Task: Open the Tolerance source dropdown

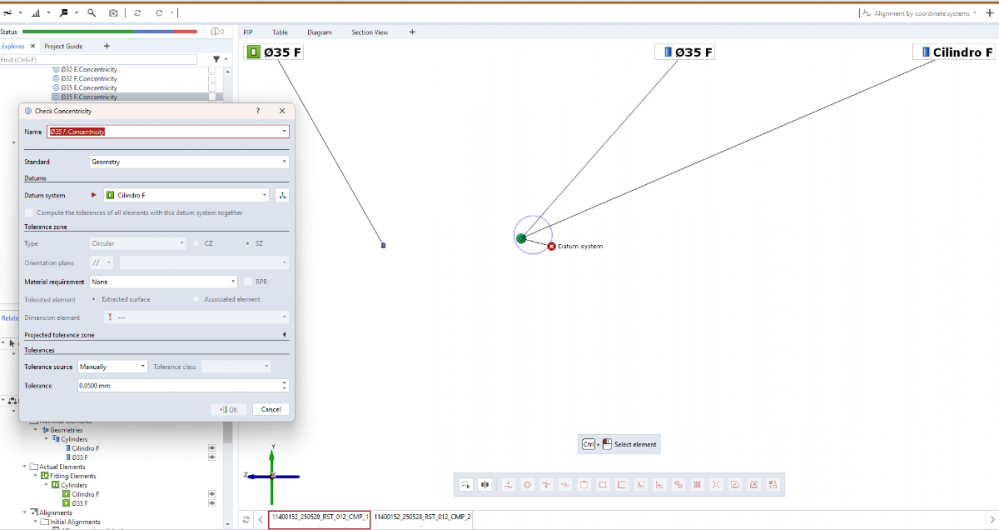Action: 112,367
